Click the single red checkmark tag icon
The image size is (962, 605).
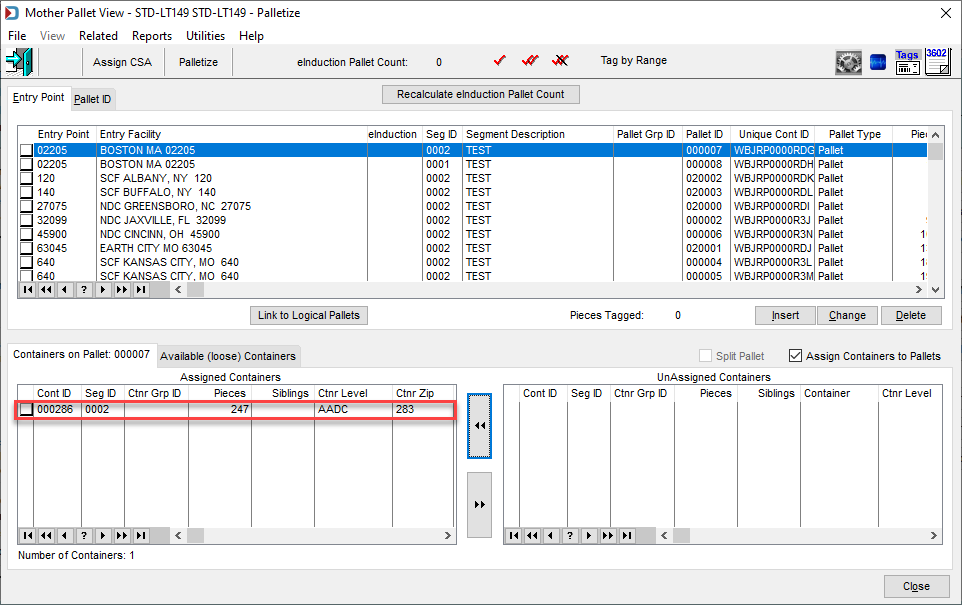[x=499, y=61]
